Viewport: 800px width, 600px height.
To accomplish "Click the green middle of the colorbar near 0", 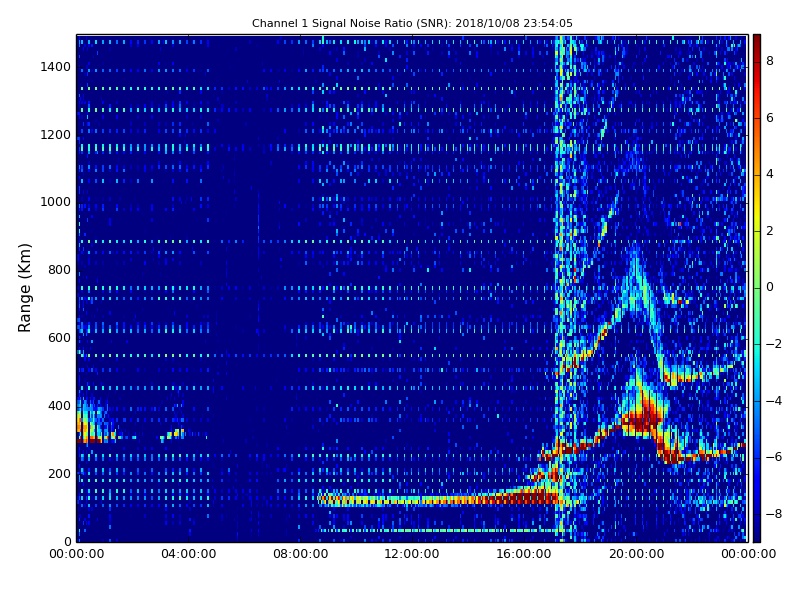I will 757,287.
